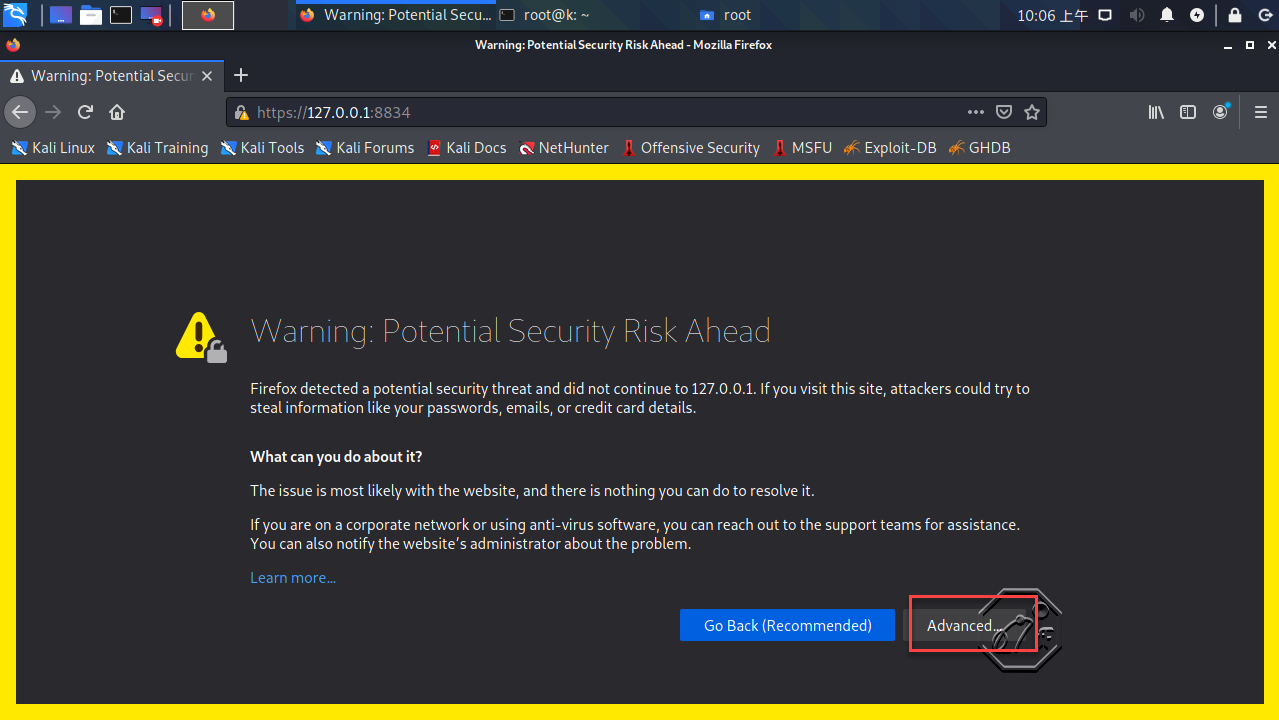Open the file manager panel launcher
This screenshot has width=1279, height=720.
91,15
